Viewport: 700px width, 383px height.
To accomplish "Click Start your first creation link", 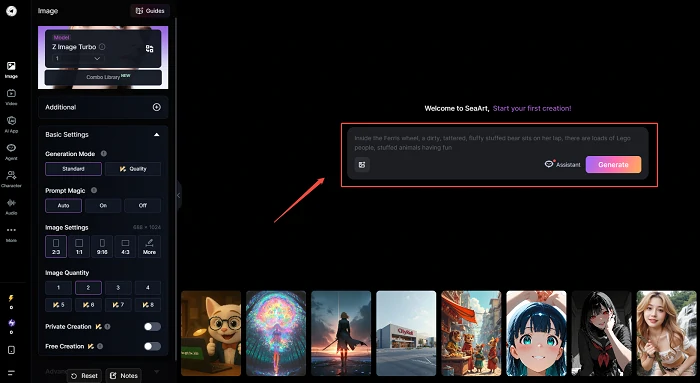I will tap(532, 108).
